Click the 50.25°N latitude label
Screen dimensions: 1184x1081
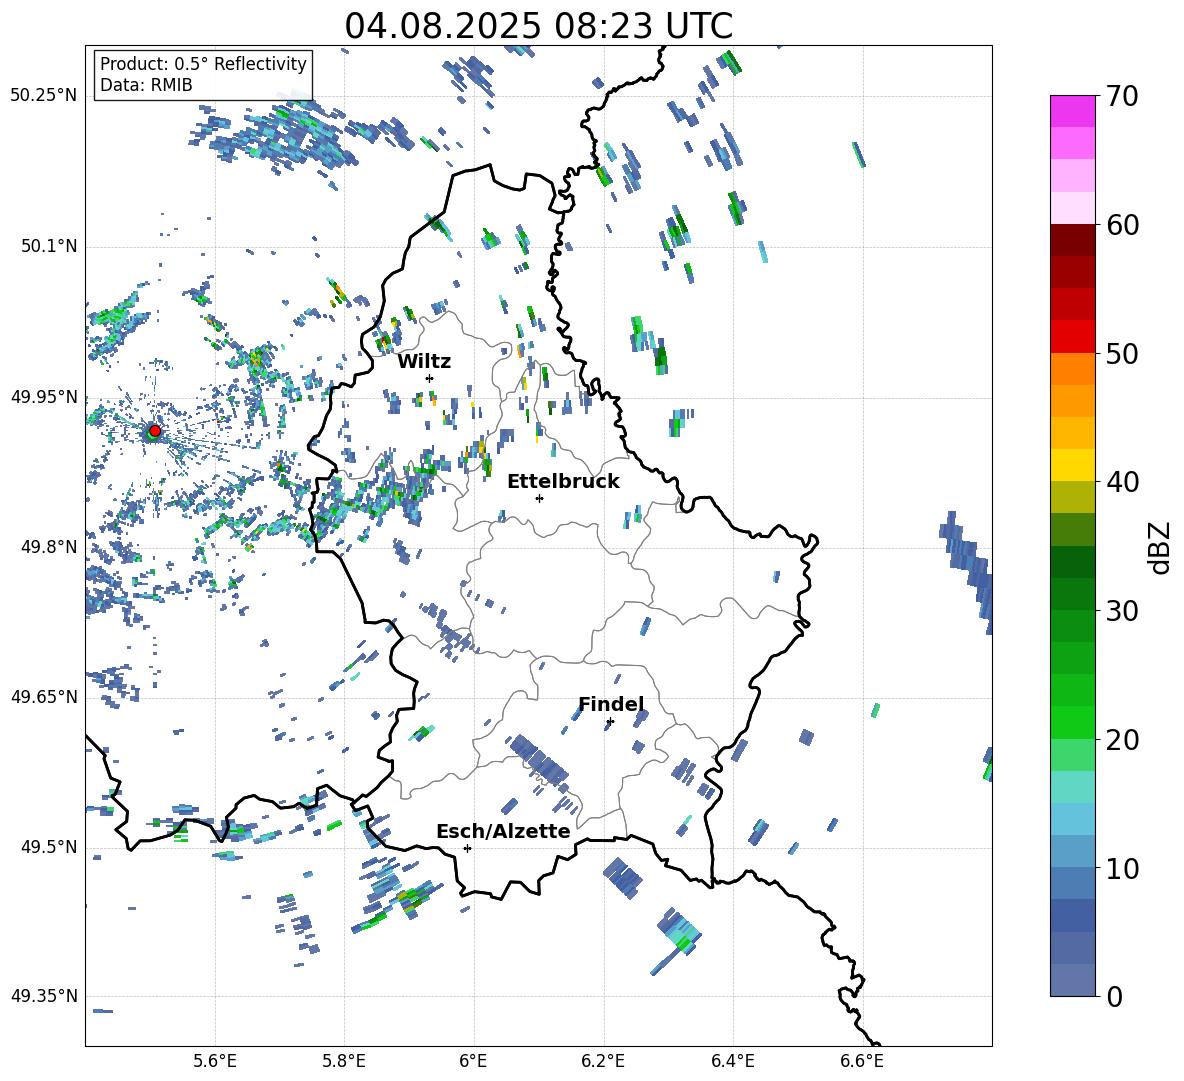coord(44,96)
